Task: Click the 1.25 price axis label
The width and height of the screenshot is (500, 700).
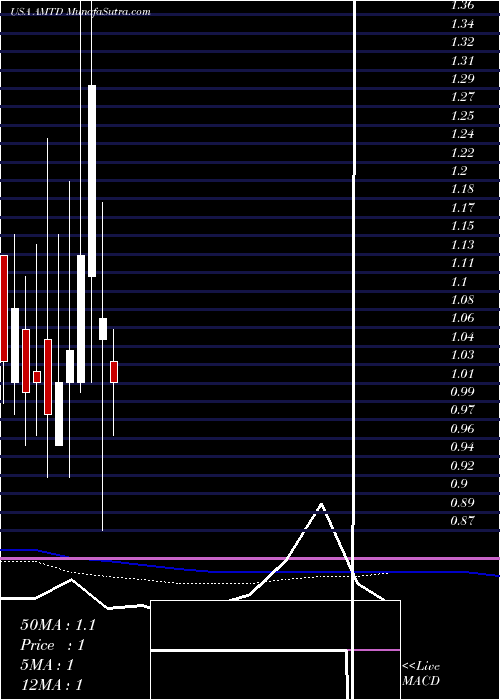Action: click(462, 116)
